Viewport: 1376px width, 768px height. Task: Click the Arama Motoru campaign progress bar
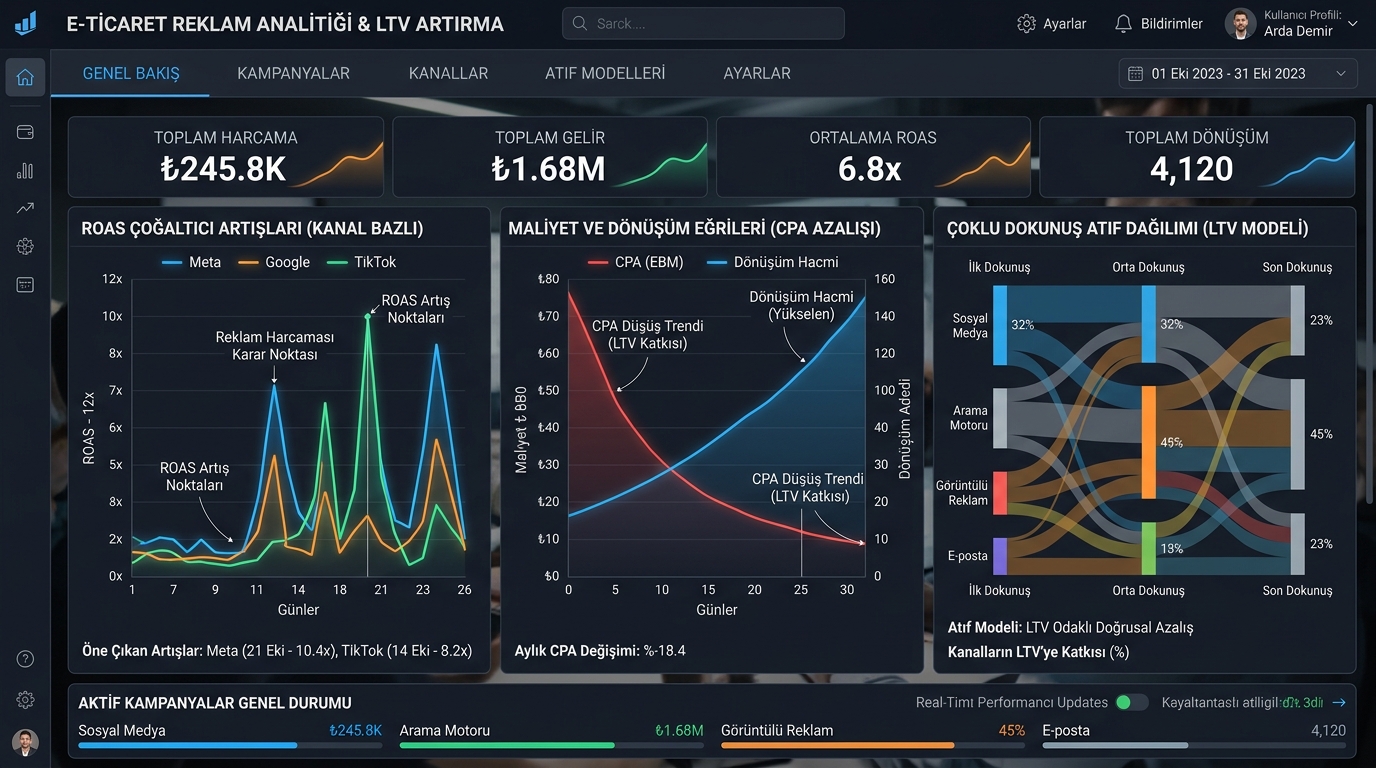click(x=552, y=745)
